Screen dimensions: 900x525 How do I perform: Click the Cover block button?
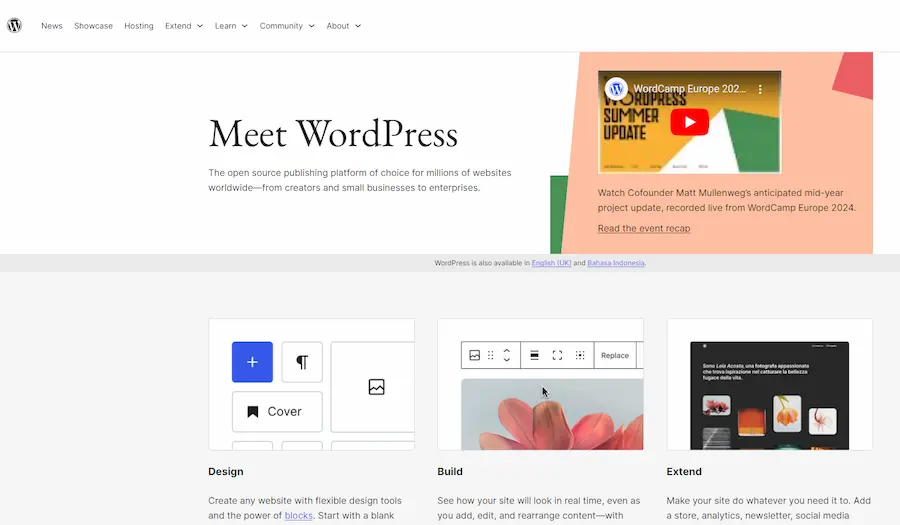[277, 411]
